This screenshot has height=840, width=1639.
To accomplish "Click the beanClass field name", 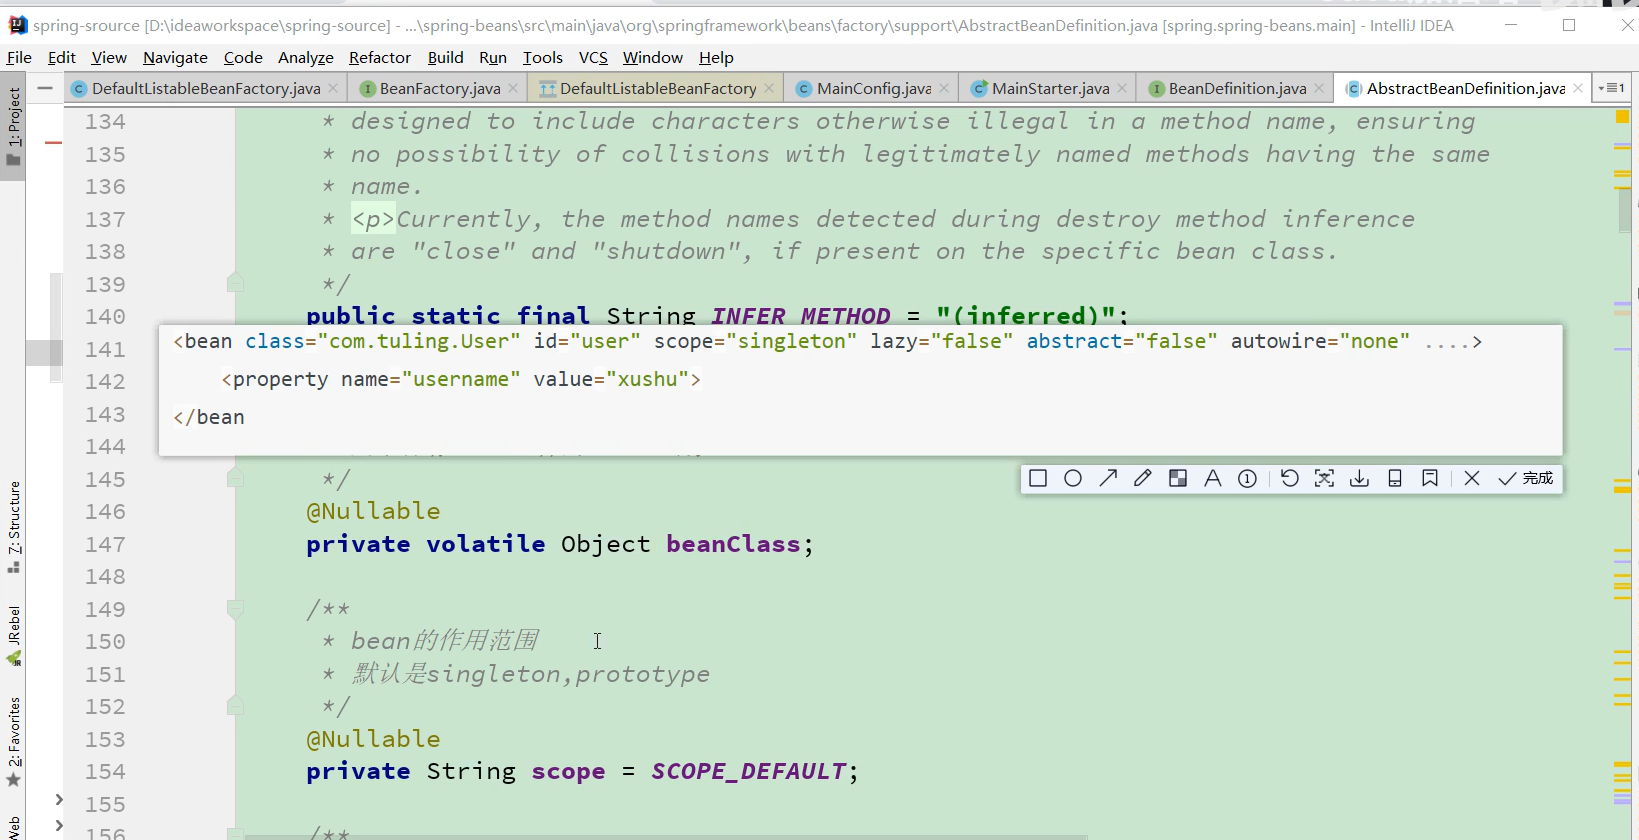I will [733, 544].
